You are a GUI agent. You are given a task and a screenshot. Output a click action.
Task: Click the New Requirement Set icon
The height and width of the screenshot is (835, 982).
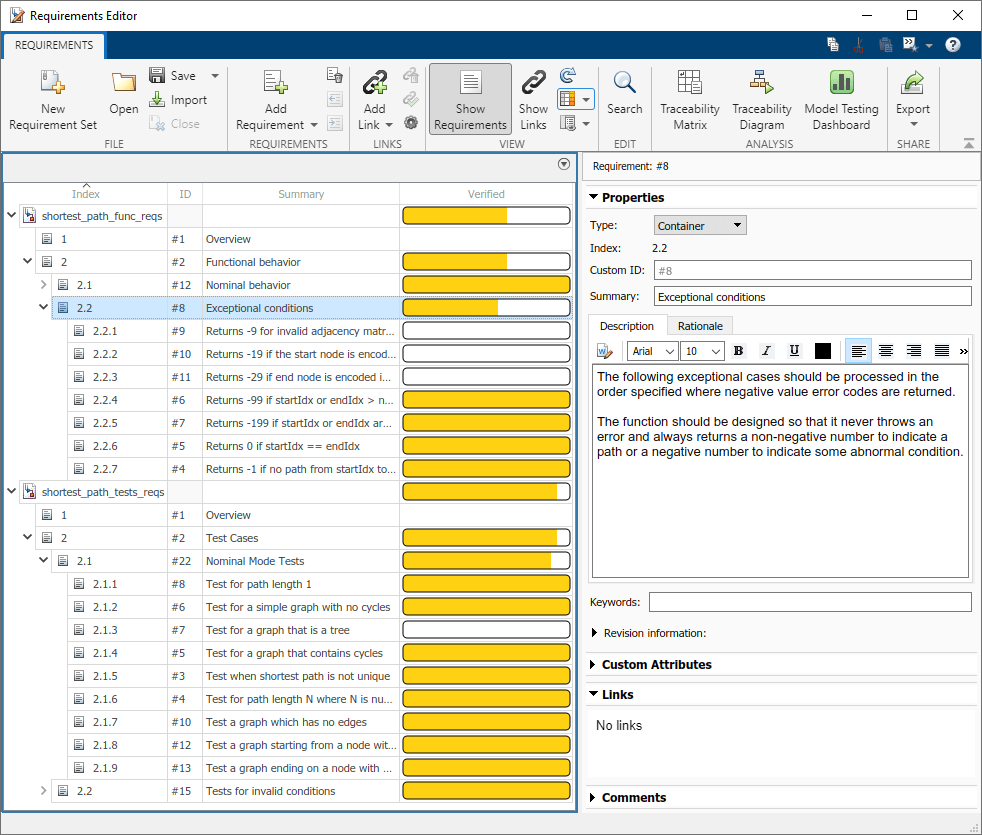[52, 84]
